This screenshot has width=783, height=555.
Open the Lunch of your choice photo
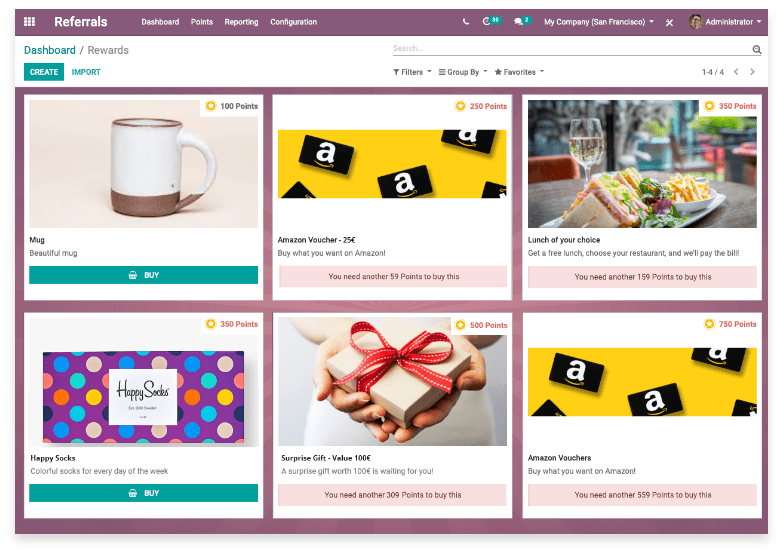tap(642, 164)
